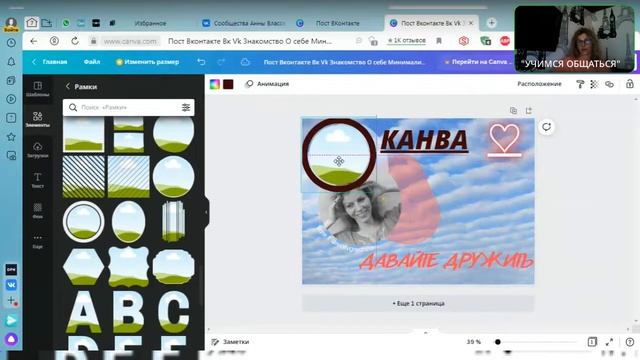
Task: Click the link chain icon in toolbar
Action: 609,84
